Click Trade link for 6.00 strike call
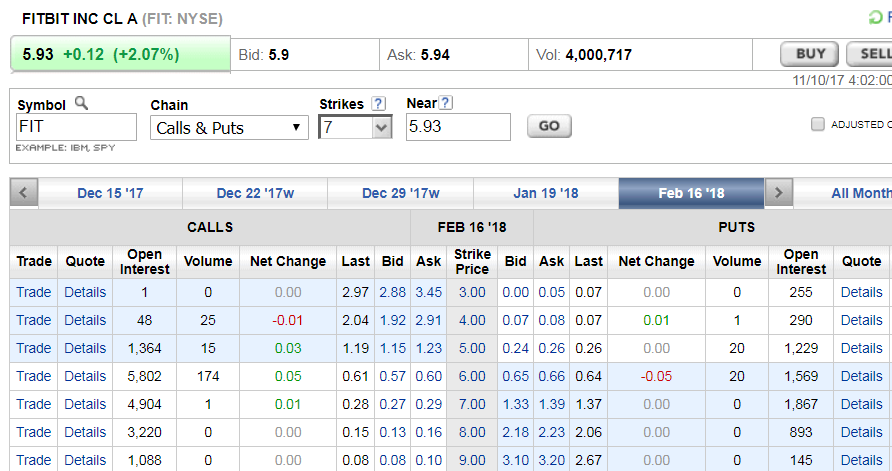 (34, 376)
